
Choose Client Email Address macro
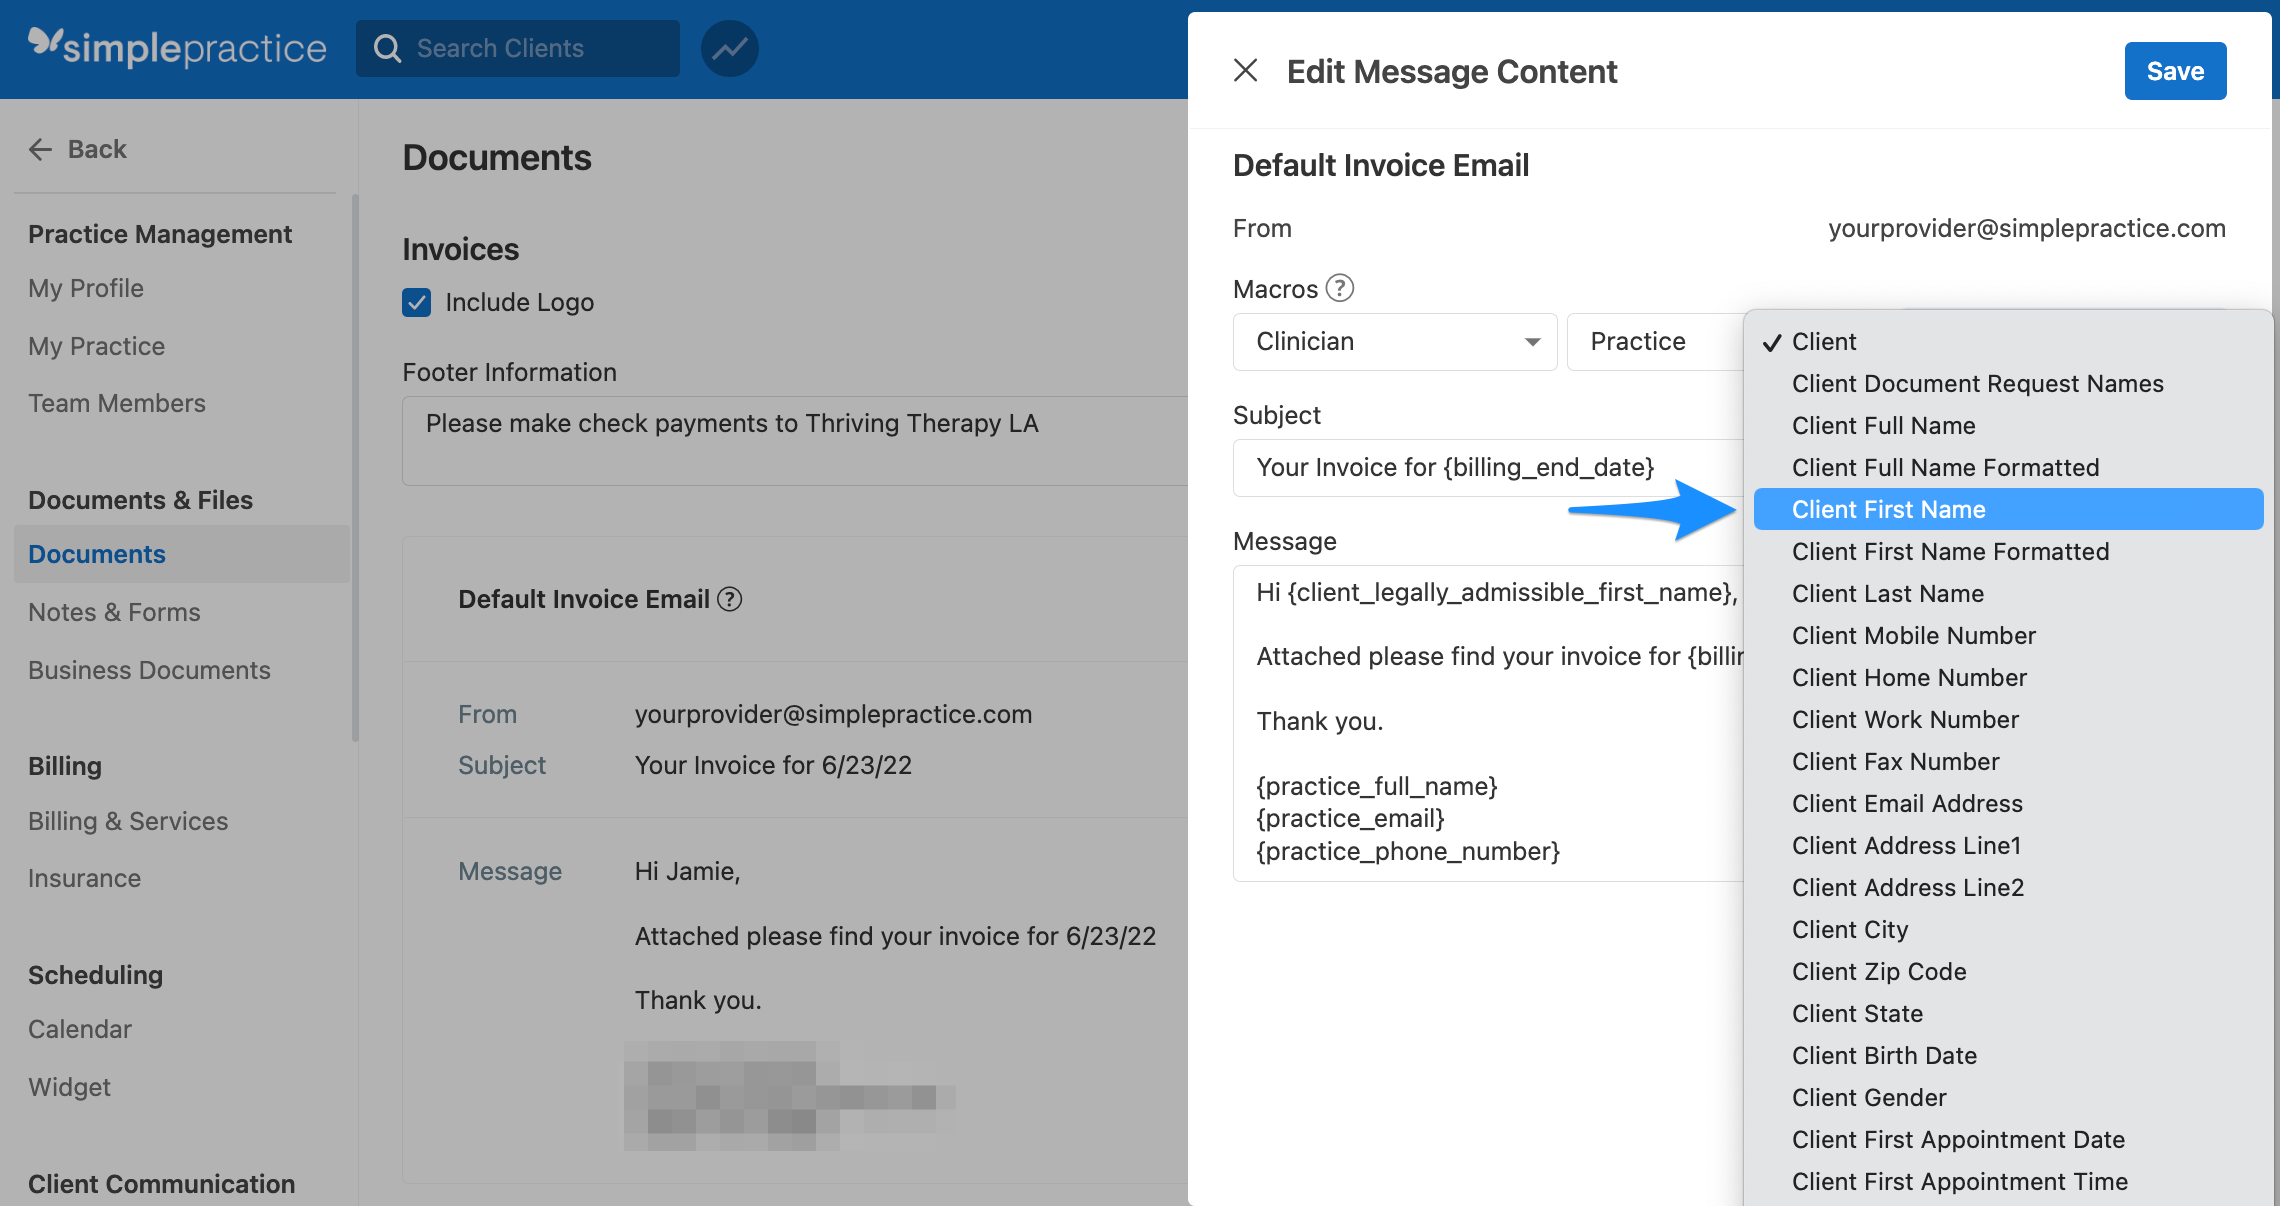[x=2008, y=804]
